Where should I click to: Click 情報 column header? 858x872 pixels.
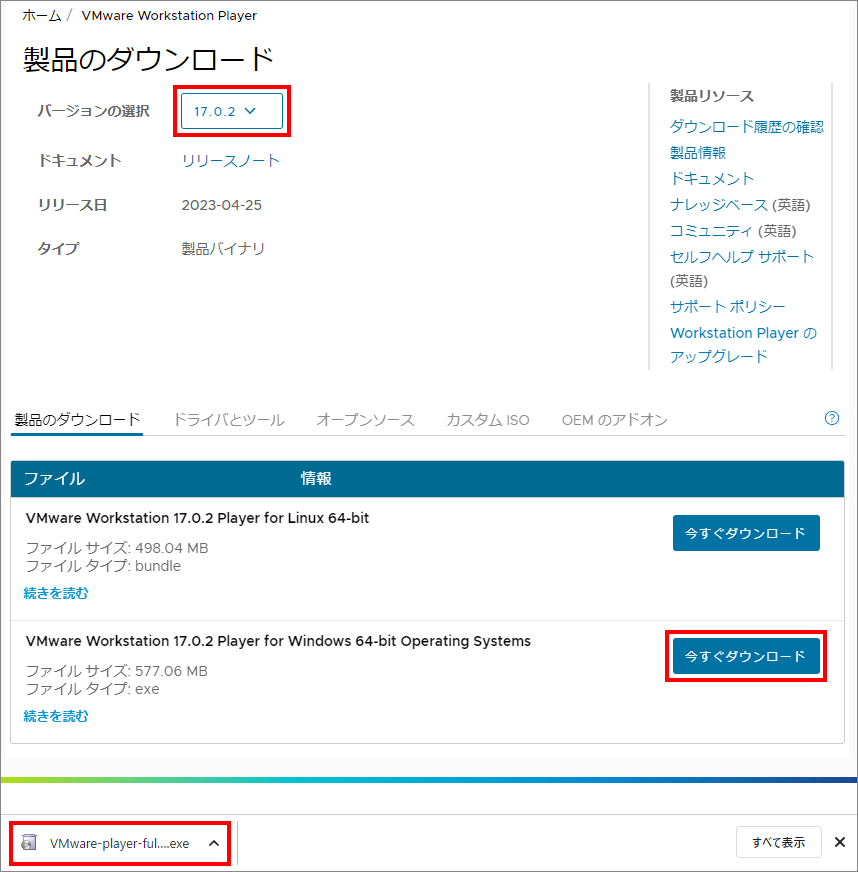pyautogui.click(x=316, y=478)
